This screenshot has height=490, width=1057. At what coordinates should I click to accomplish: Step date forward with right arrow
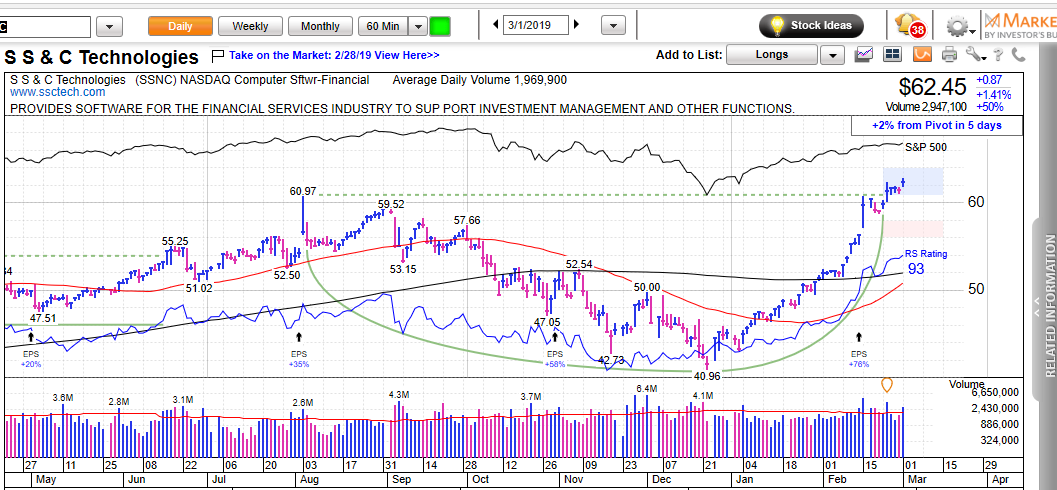[x=576, y=26]
